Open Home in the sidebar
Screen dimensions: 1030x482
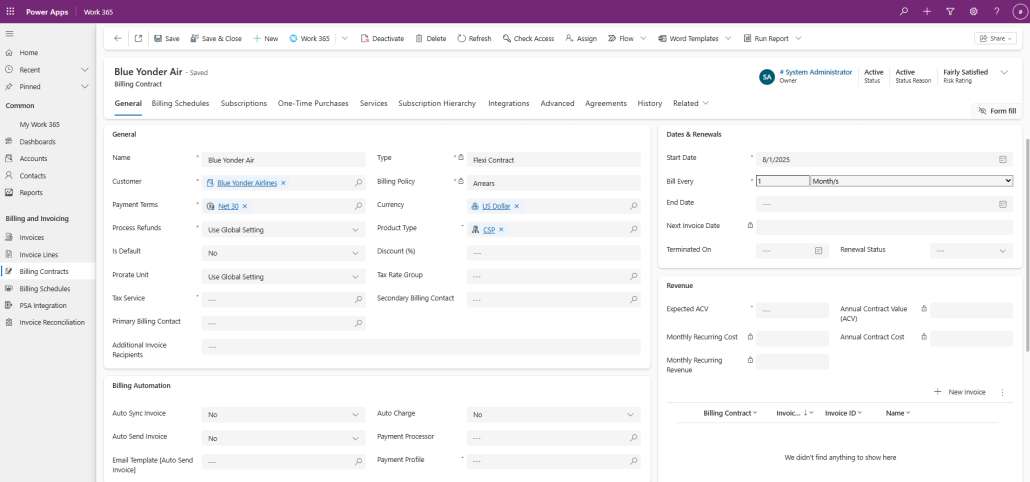tap(28, 53)
